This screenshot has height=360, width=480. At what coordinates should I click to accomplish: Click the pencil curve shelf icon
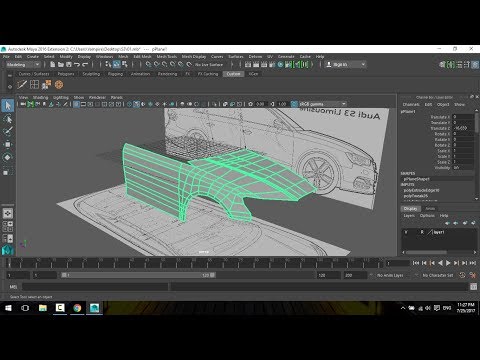[x=22, y=85]
